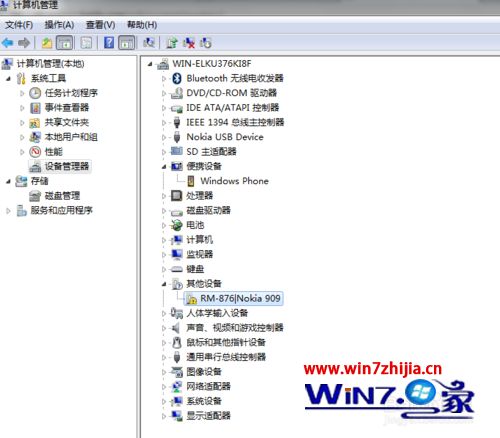
Task: Collapse the 便携设备 category
Action: coord(164,167)
